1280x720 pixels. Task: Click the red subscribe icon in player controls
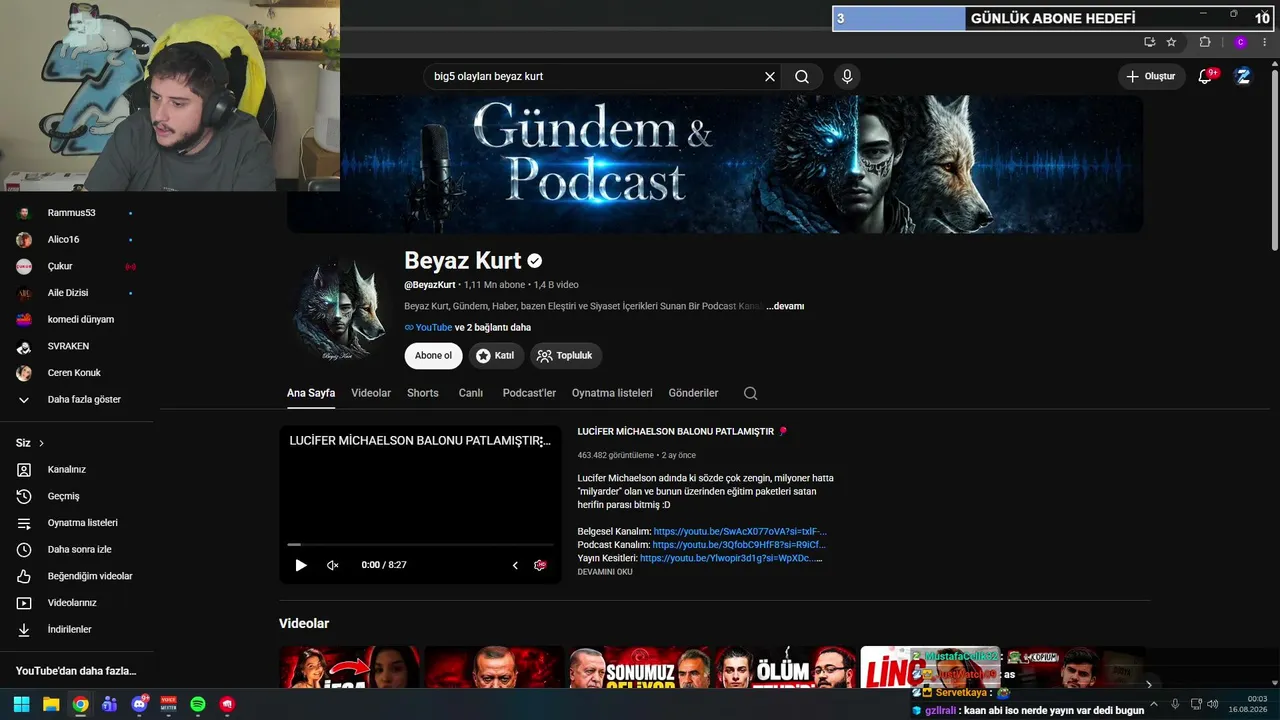(540, 565)
